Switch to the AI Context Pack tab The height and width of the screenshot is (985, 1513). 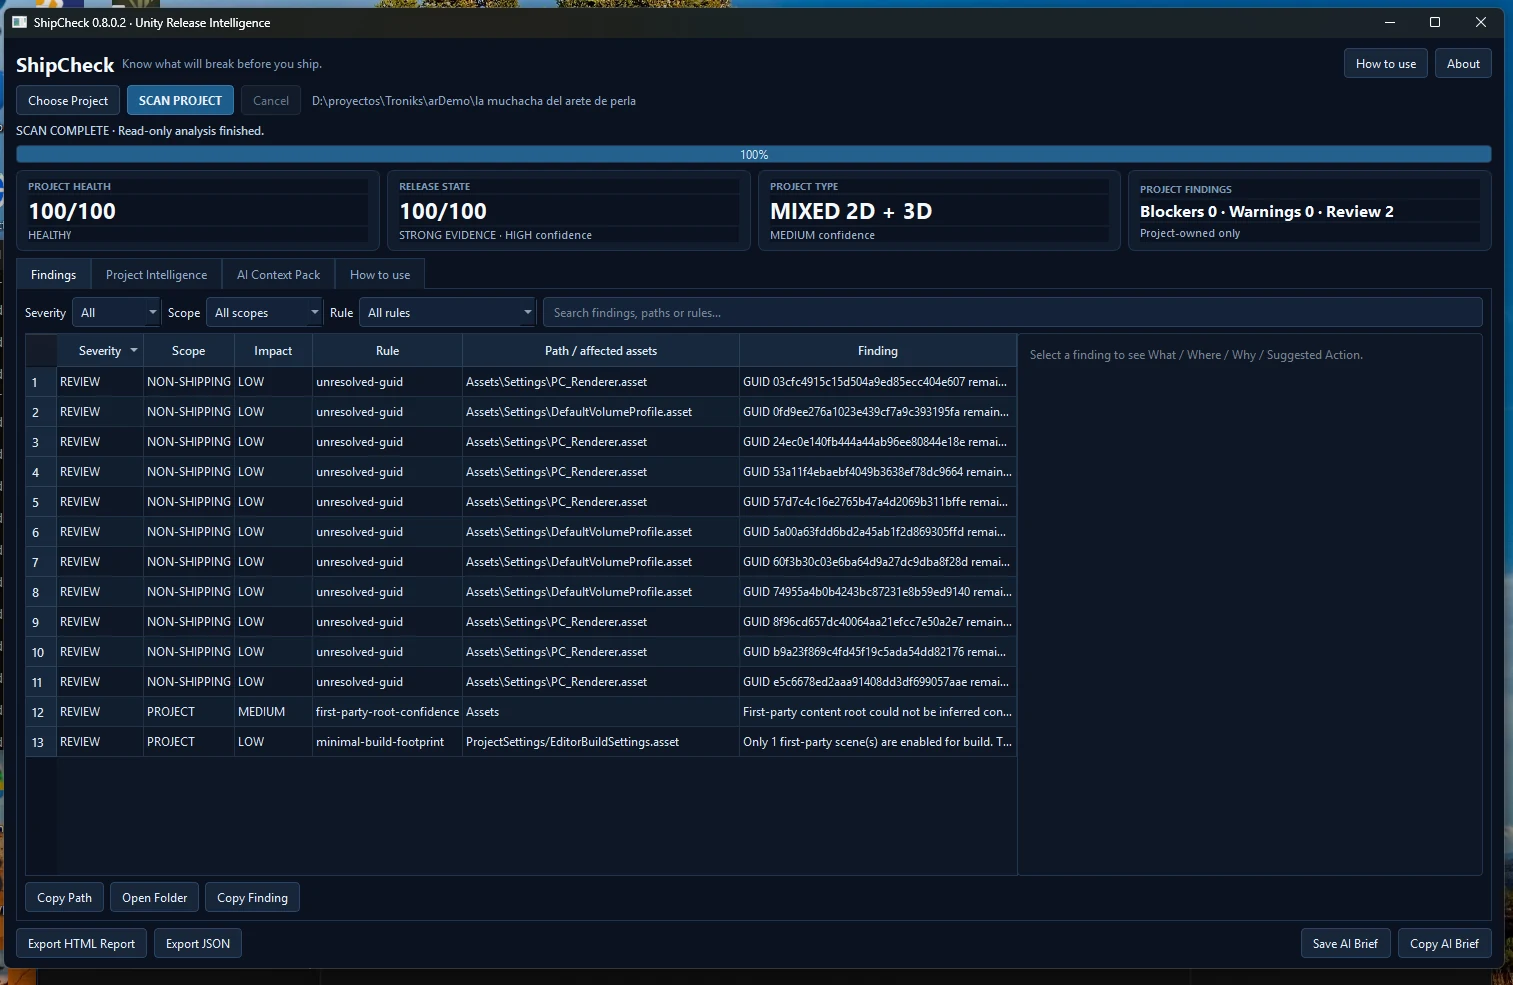pyautogui.click(x=278, y=275)
